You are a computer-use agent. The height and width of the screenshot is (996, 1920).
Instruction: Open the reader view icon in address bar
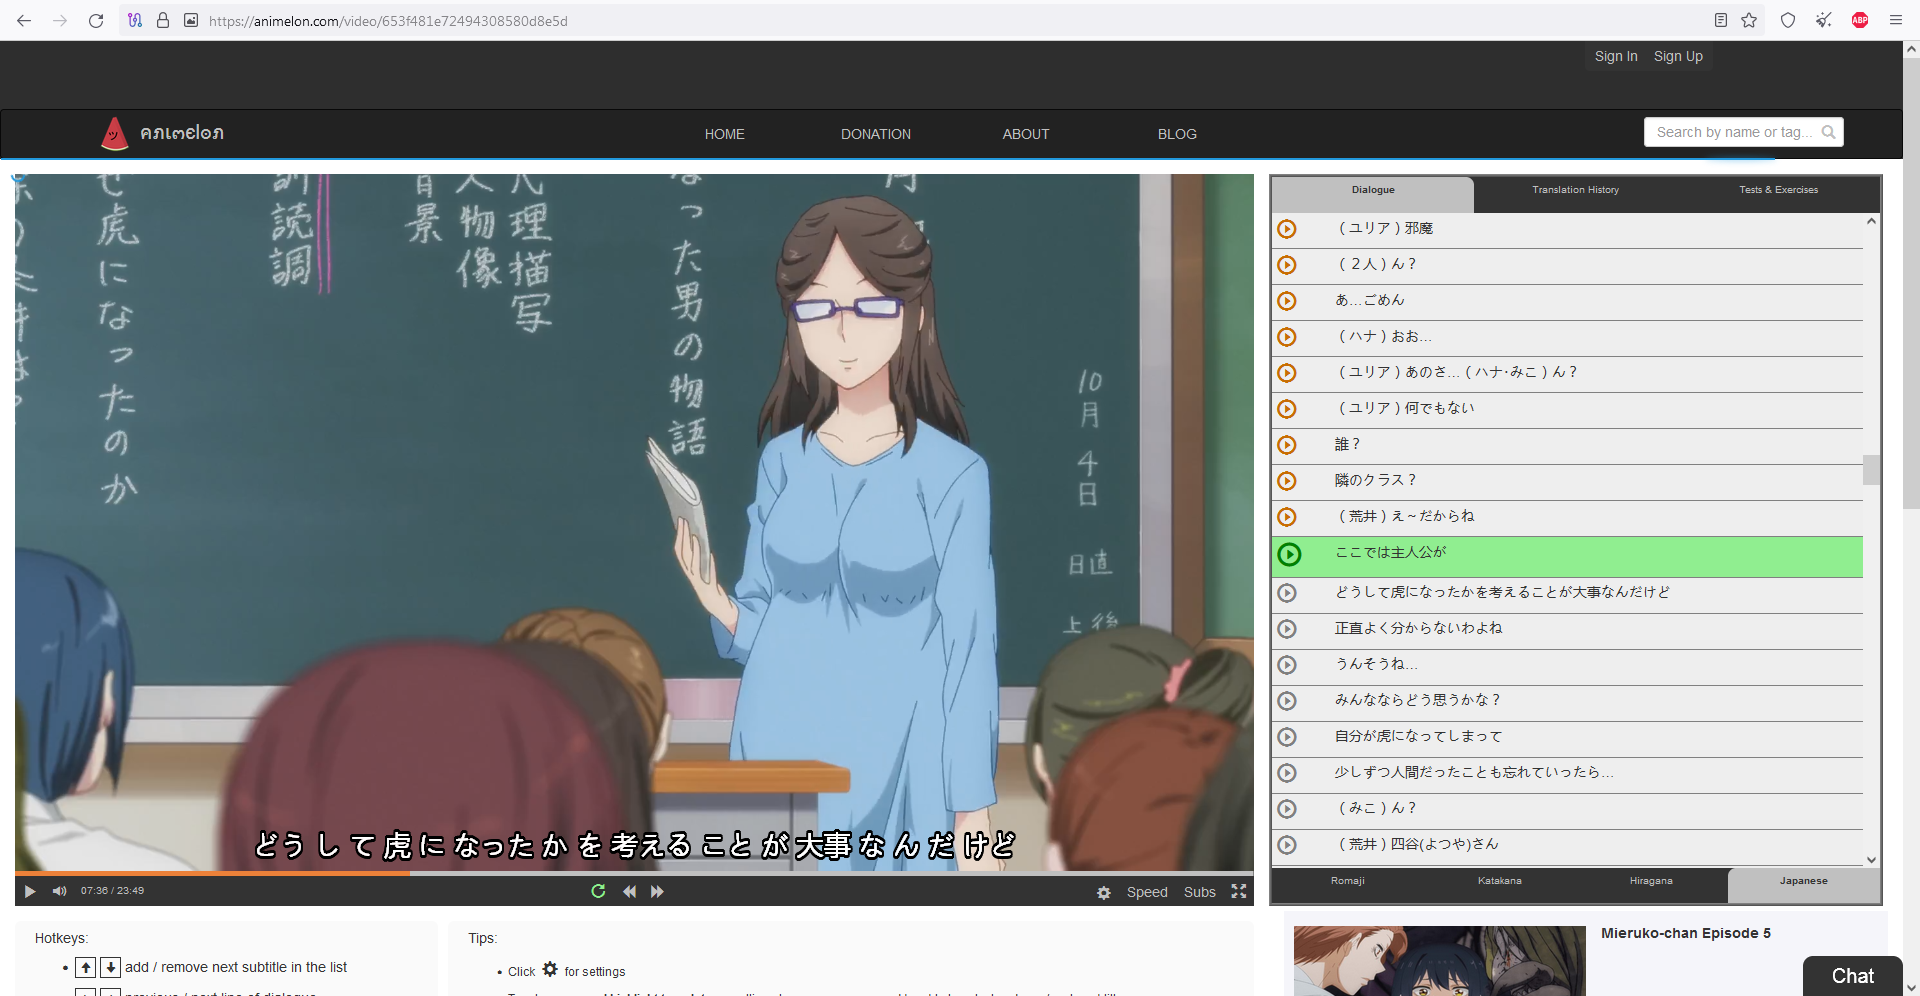[x=1721, y=20]
